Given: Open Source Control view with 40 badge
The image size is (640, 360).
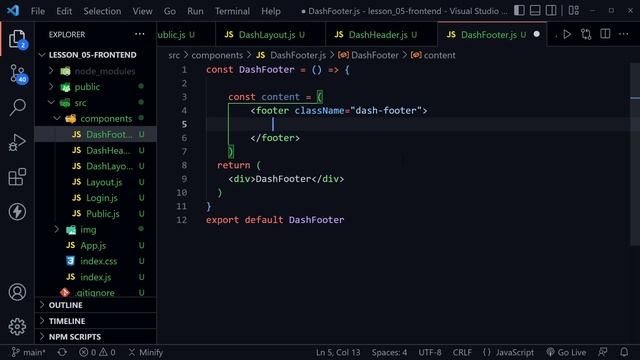Looking at the screenshot, I should click(17, 74).
